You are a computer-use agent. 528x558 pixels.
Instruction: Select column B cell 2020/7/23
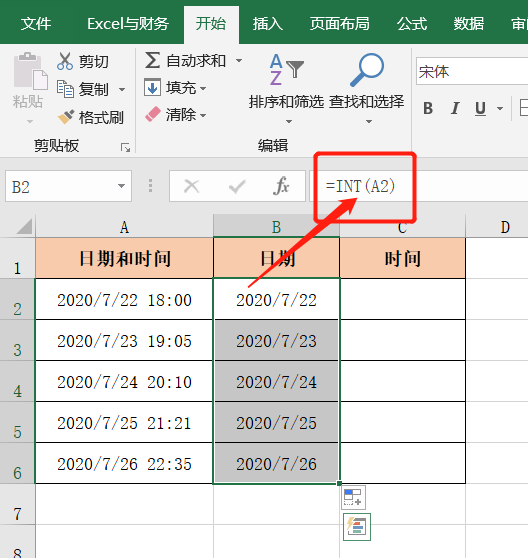coord(276,340)
